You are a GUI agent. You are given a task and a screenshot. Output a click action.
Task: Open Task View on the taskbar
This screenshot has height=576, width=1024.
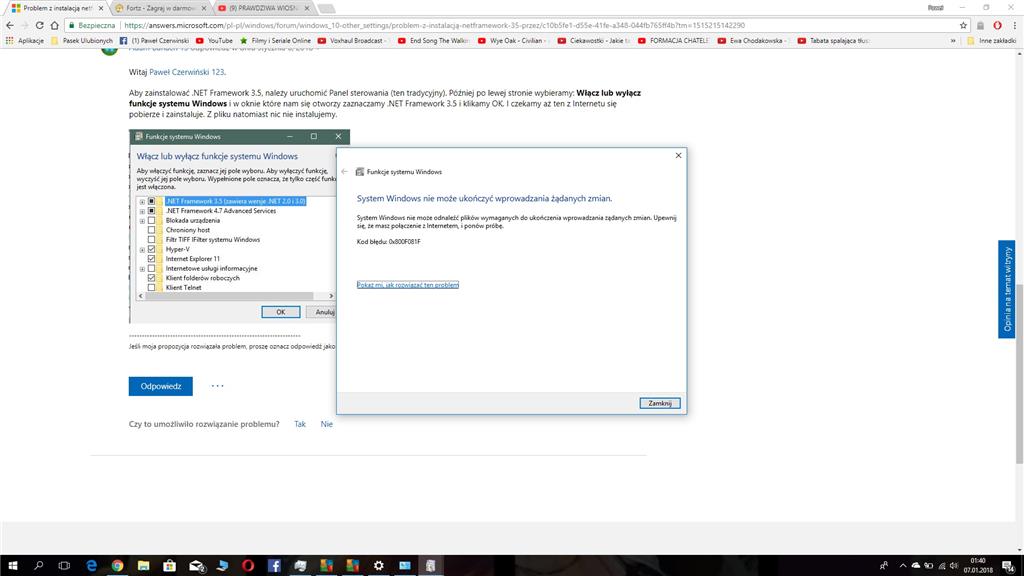64,566
